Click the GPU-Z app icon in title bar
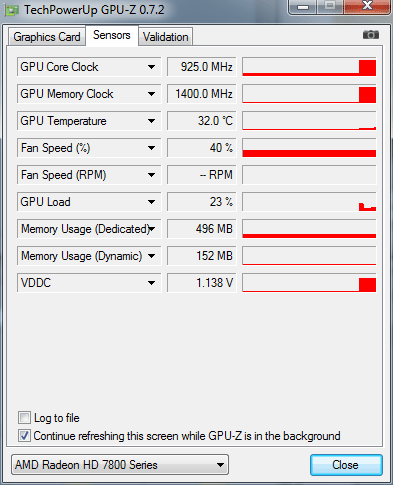 tap(12, 10)
